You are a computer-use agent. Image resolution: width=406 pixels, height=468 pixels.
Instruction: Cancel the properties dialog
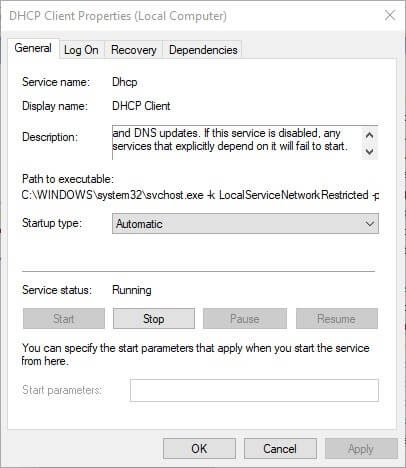(280, 449)
